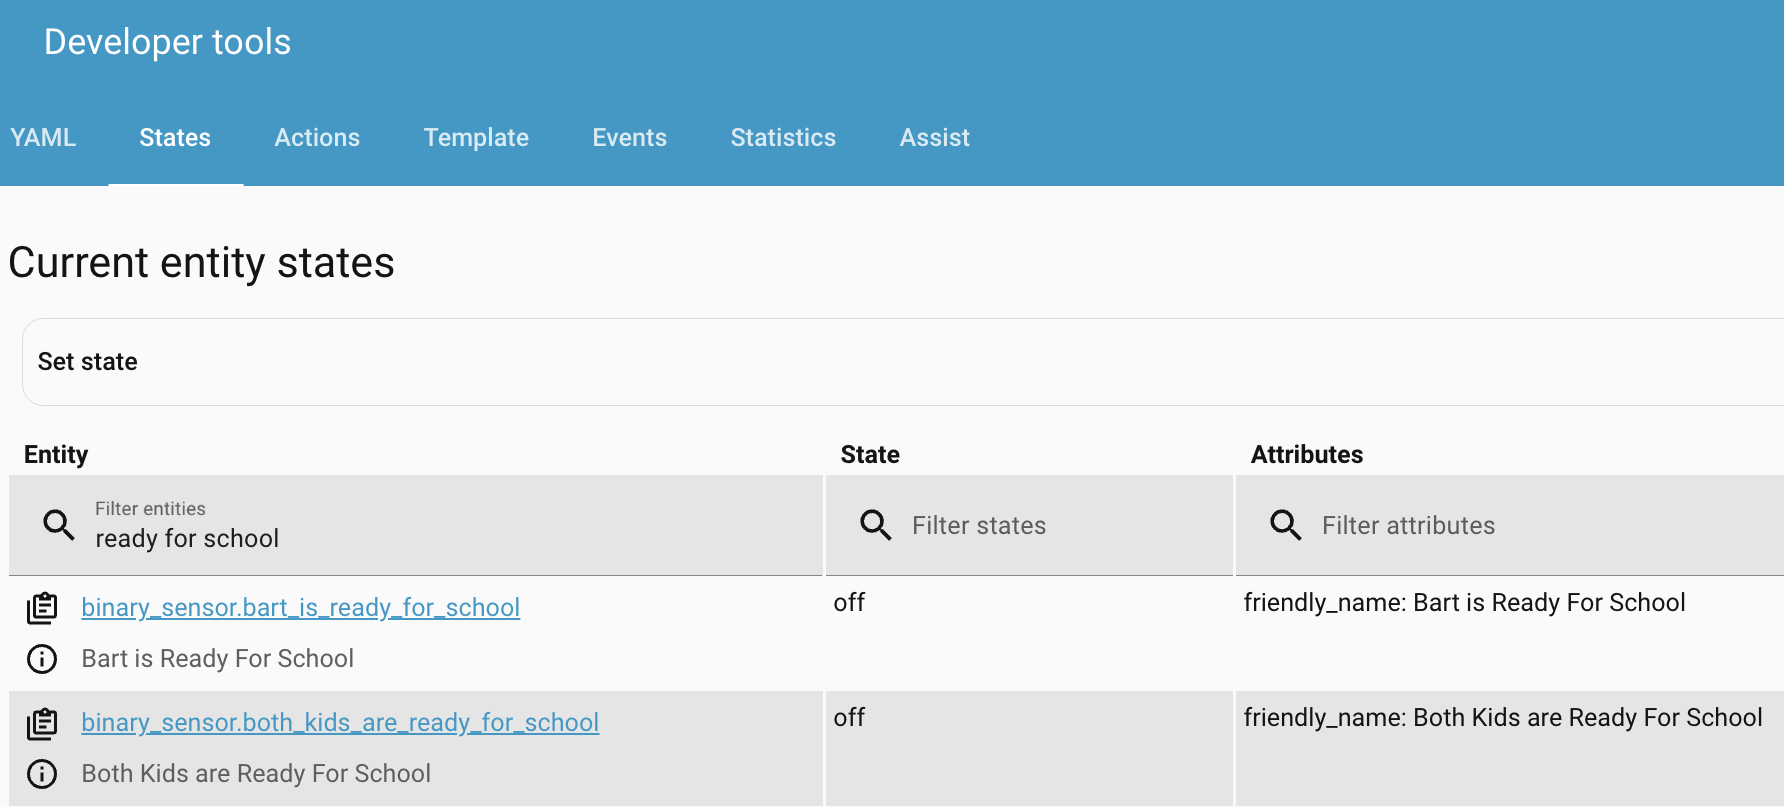Open binary_sensor.both_kids_are_ready_for_school link
The image size is (1784, 807).
click(340, 723)
